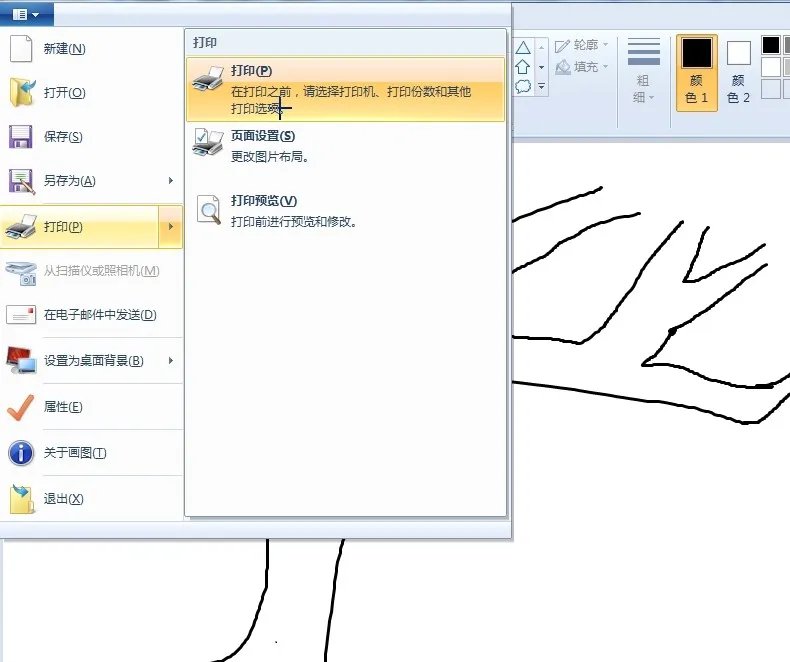
Task: Open the 粗细 thickness dropdown
Action: pos(643,88)
